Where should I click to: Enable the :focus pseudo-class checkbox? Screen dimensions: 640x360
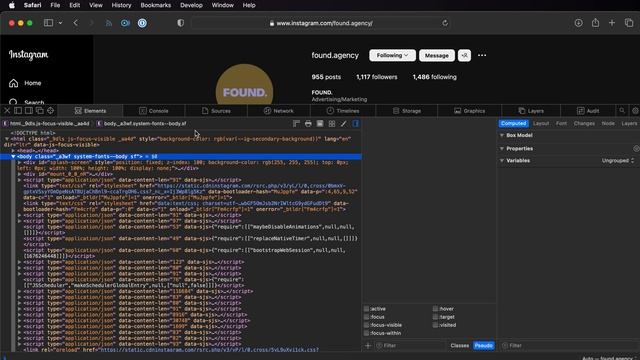coord(366,317)
